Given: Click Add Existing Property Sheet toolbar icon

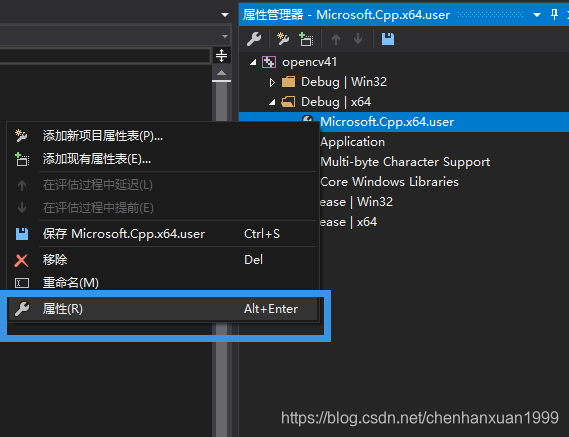Looking at the screenshot, I should pyautogui.click(x=306, y=39).
